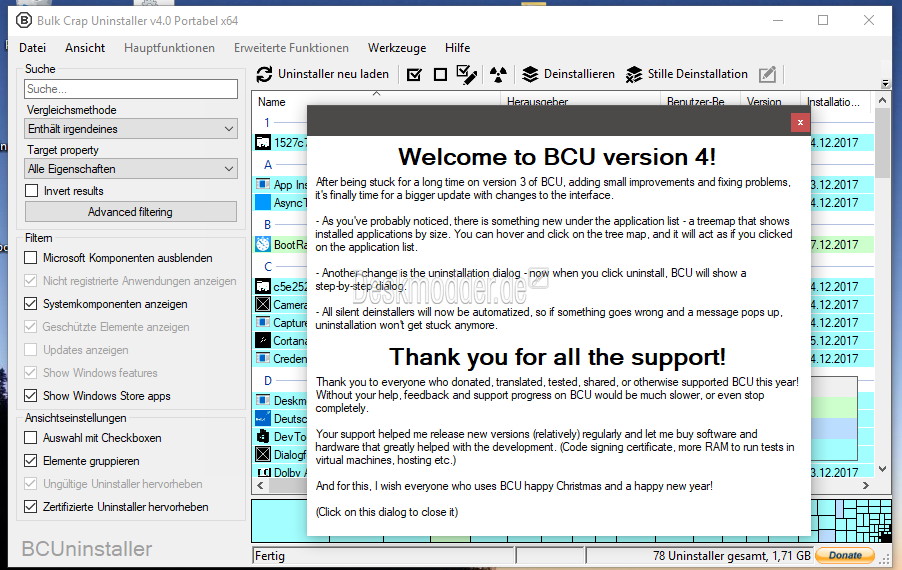Click the Advanced filtering button

[131, 212]
